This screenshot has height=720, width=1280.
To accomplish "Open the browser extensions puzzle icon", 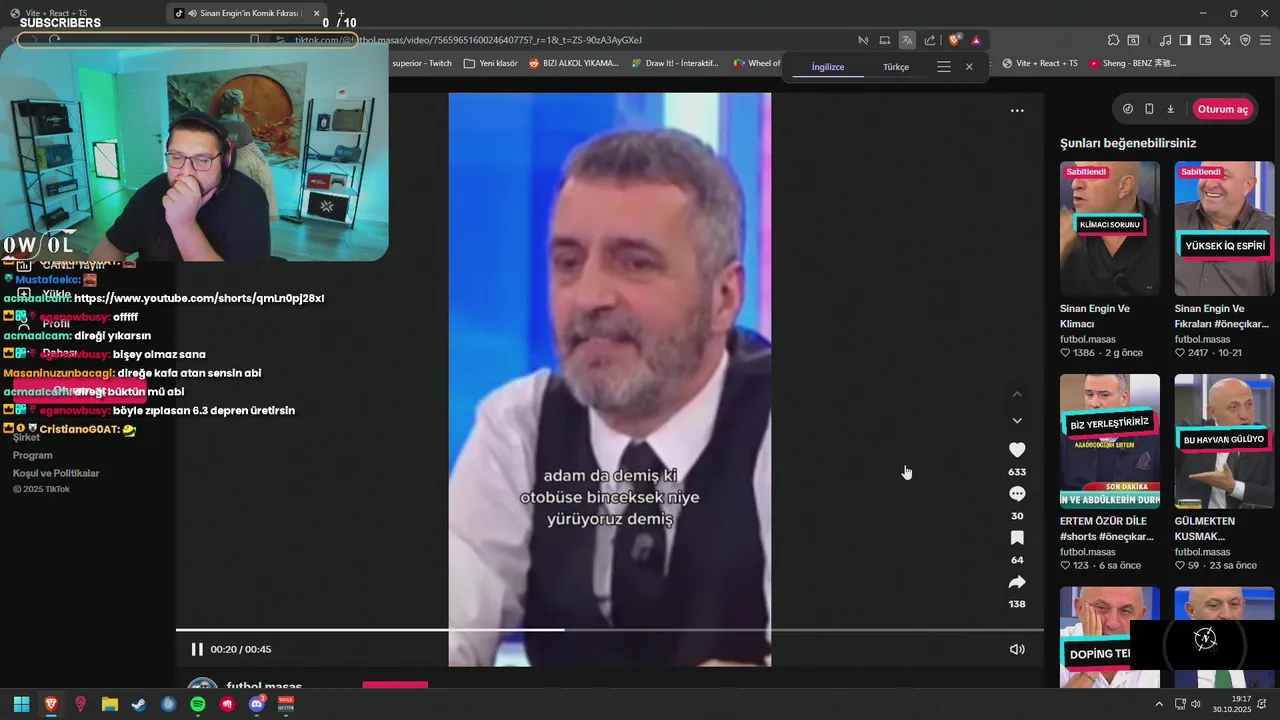I will pos(1113,40).
